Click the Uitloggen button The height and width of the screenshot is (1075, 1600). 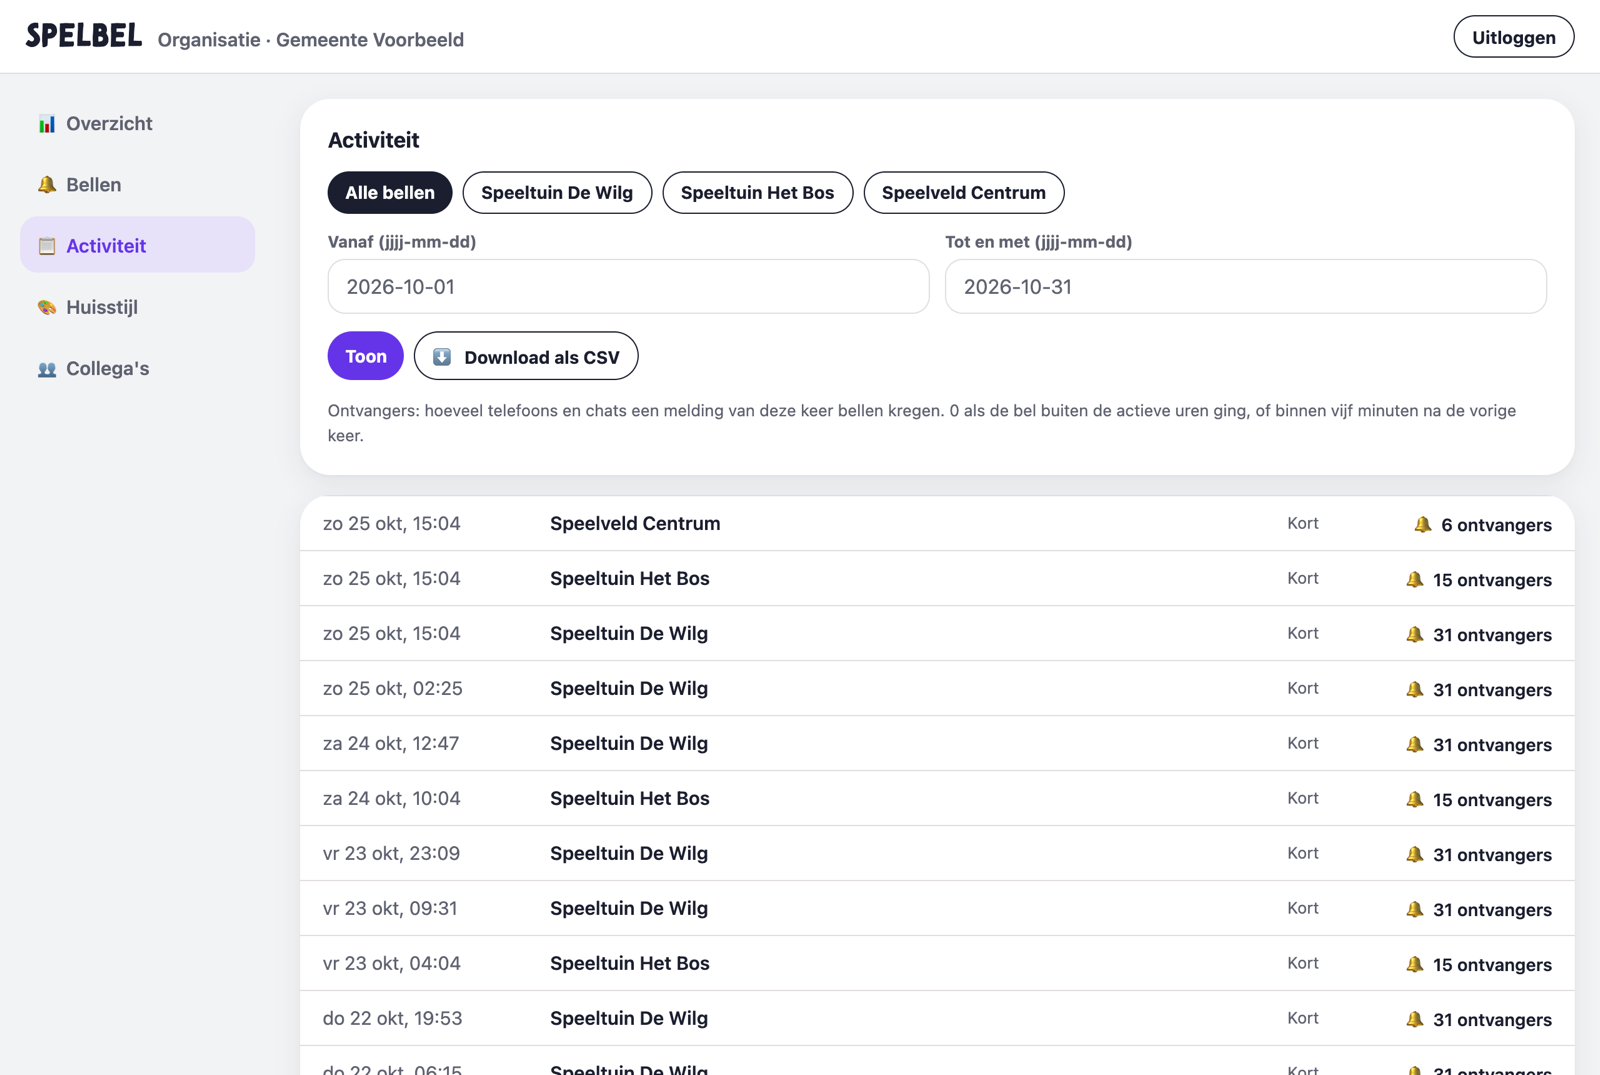pos(1513,37)
